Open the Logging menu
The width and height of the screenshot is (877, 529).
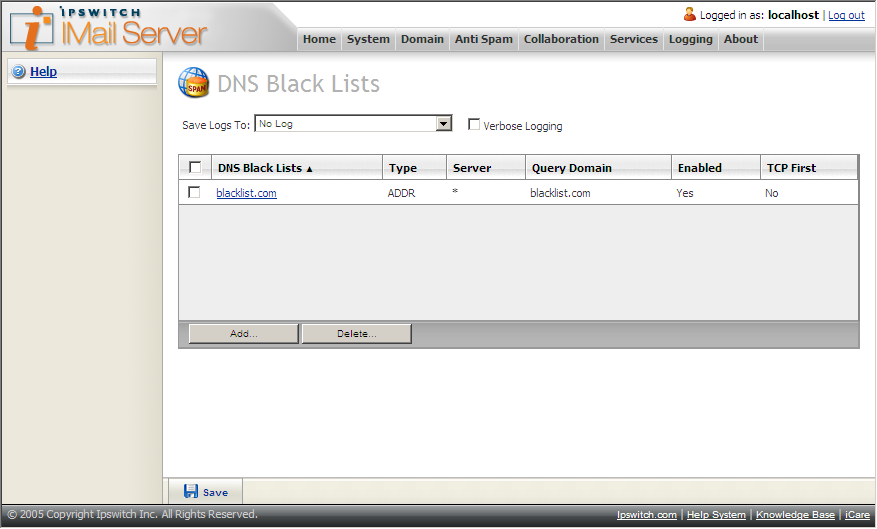[x=691, y=39]
